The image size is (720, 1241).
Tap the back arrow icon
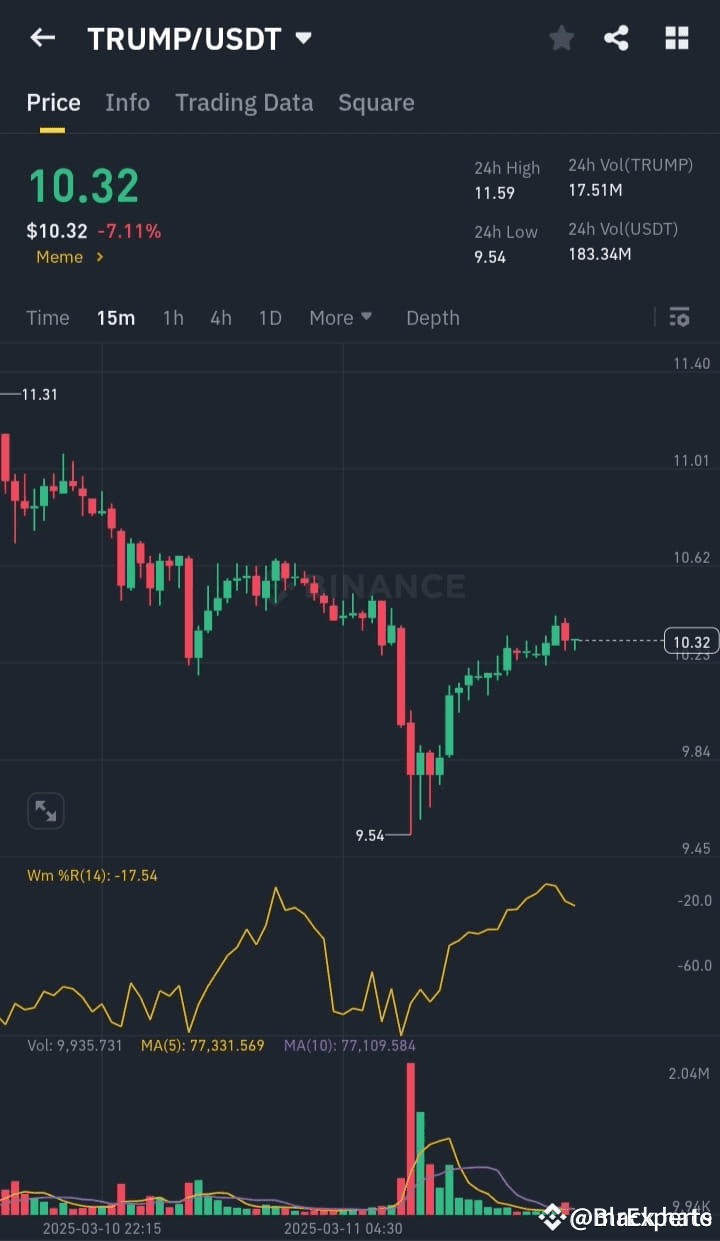click(42, 38)
